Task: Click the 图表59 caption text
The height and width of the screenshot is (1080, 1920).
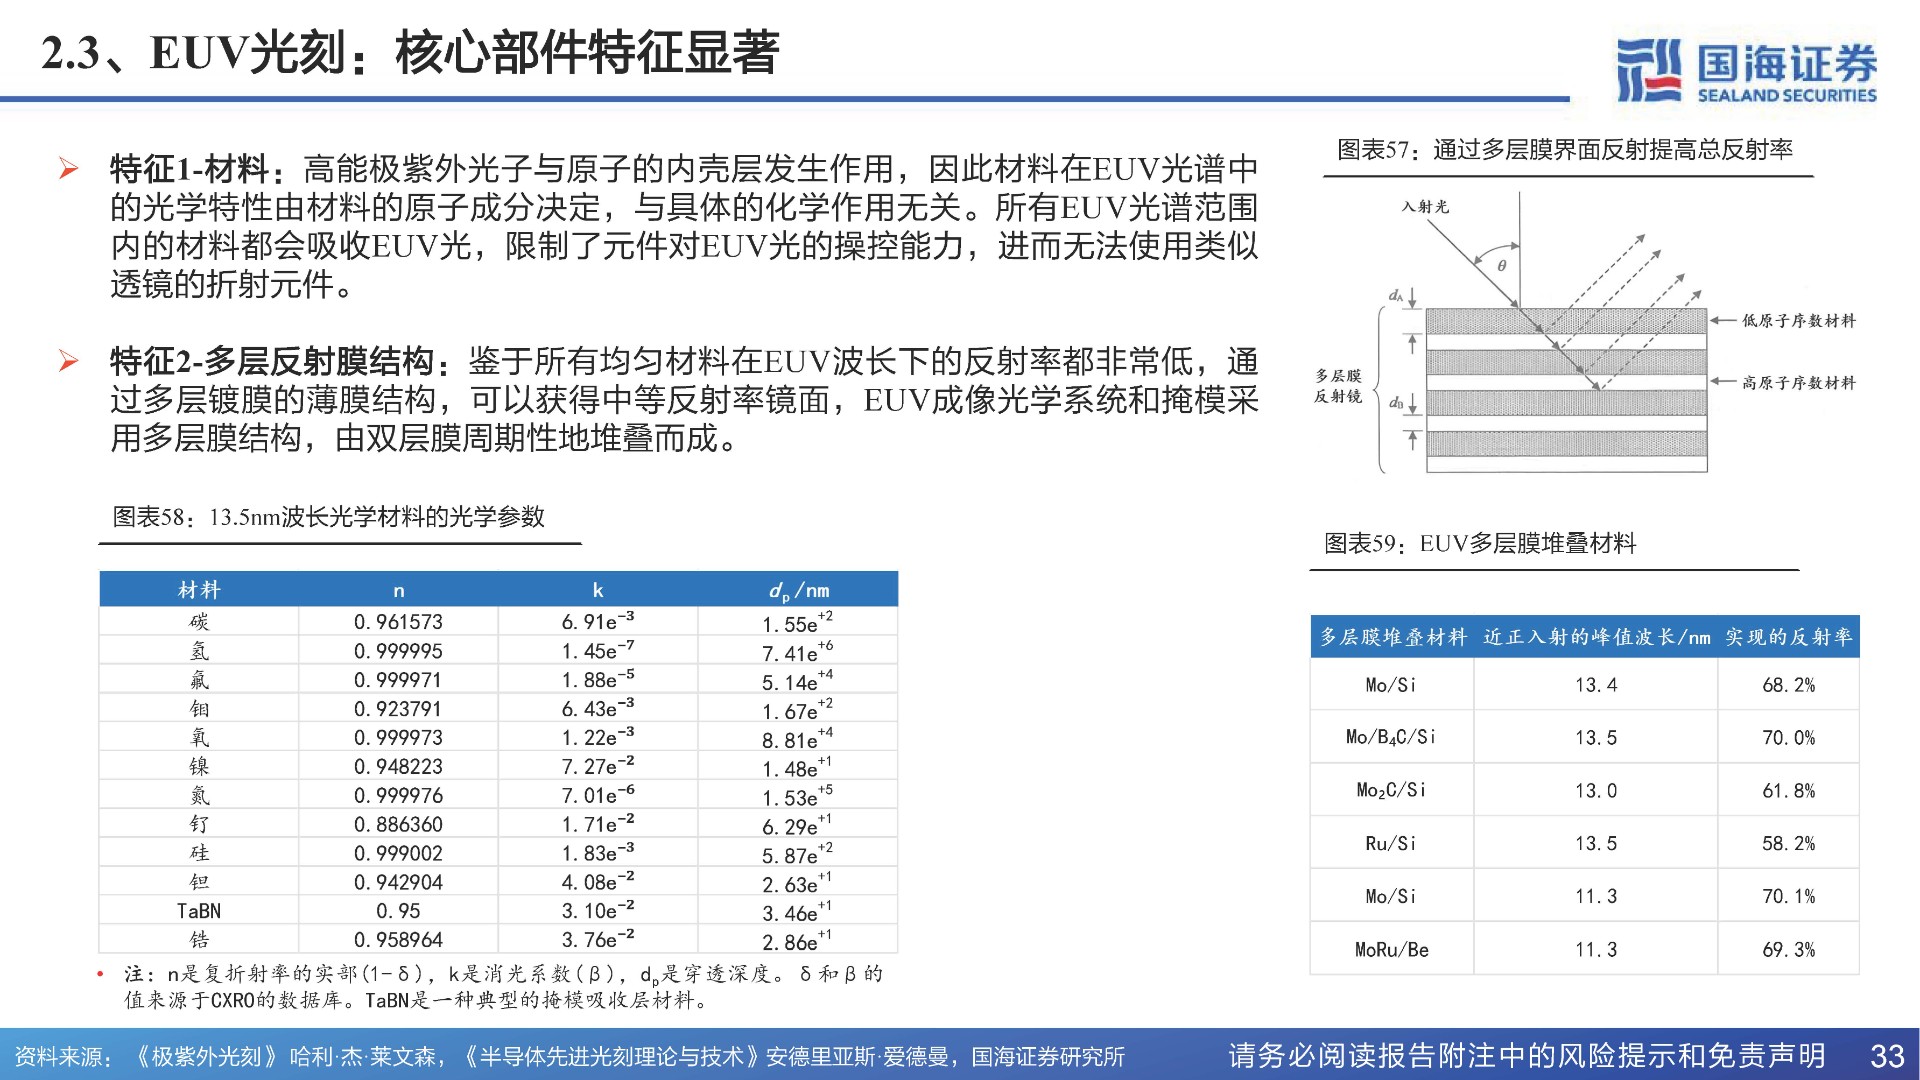Action: [1480, 543]
